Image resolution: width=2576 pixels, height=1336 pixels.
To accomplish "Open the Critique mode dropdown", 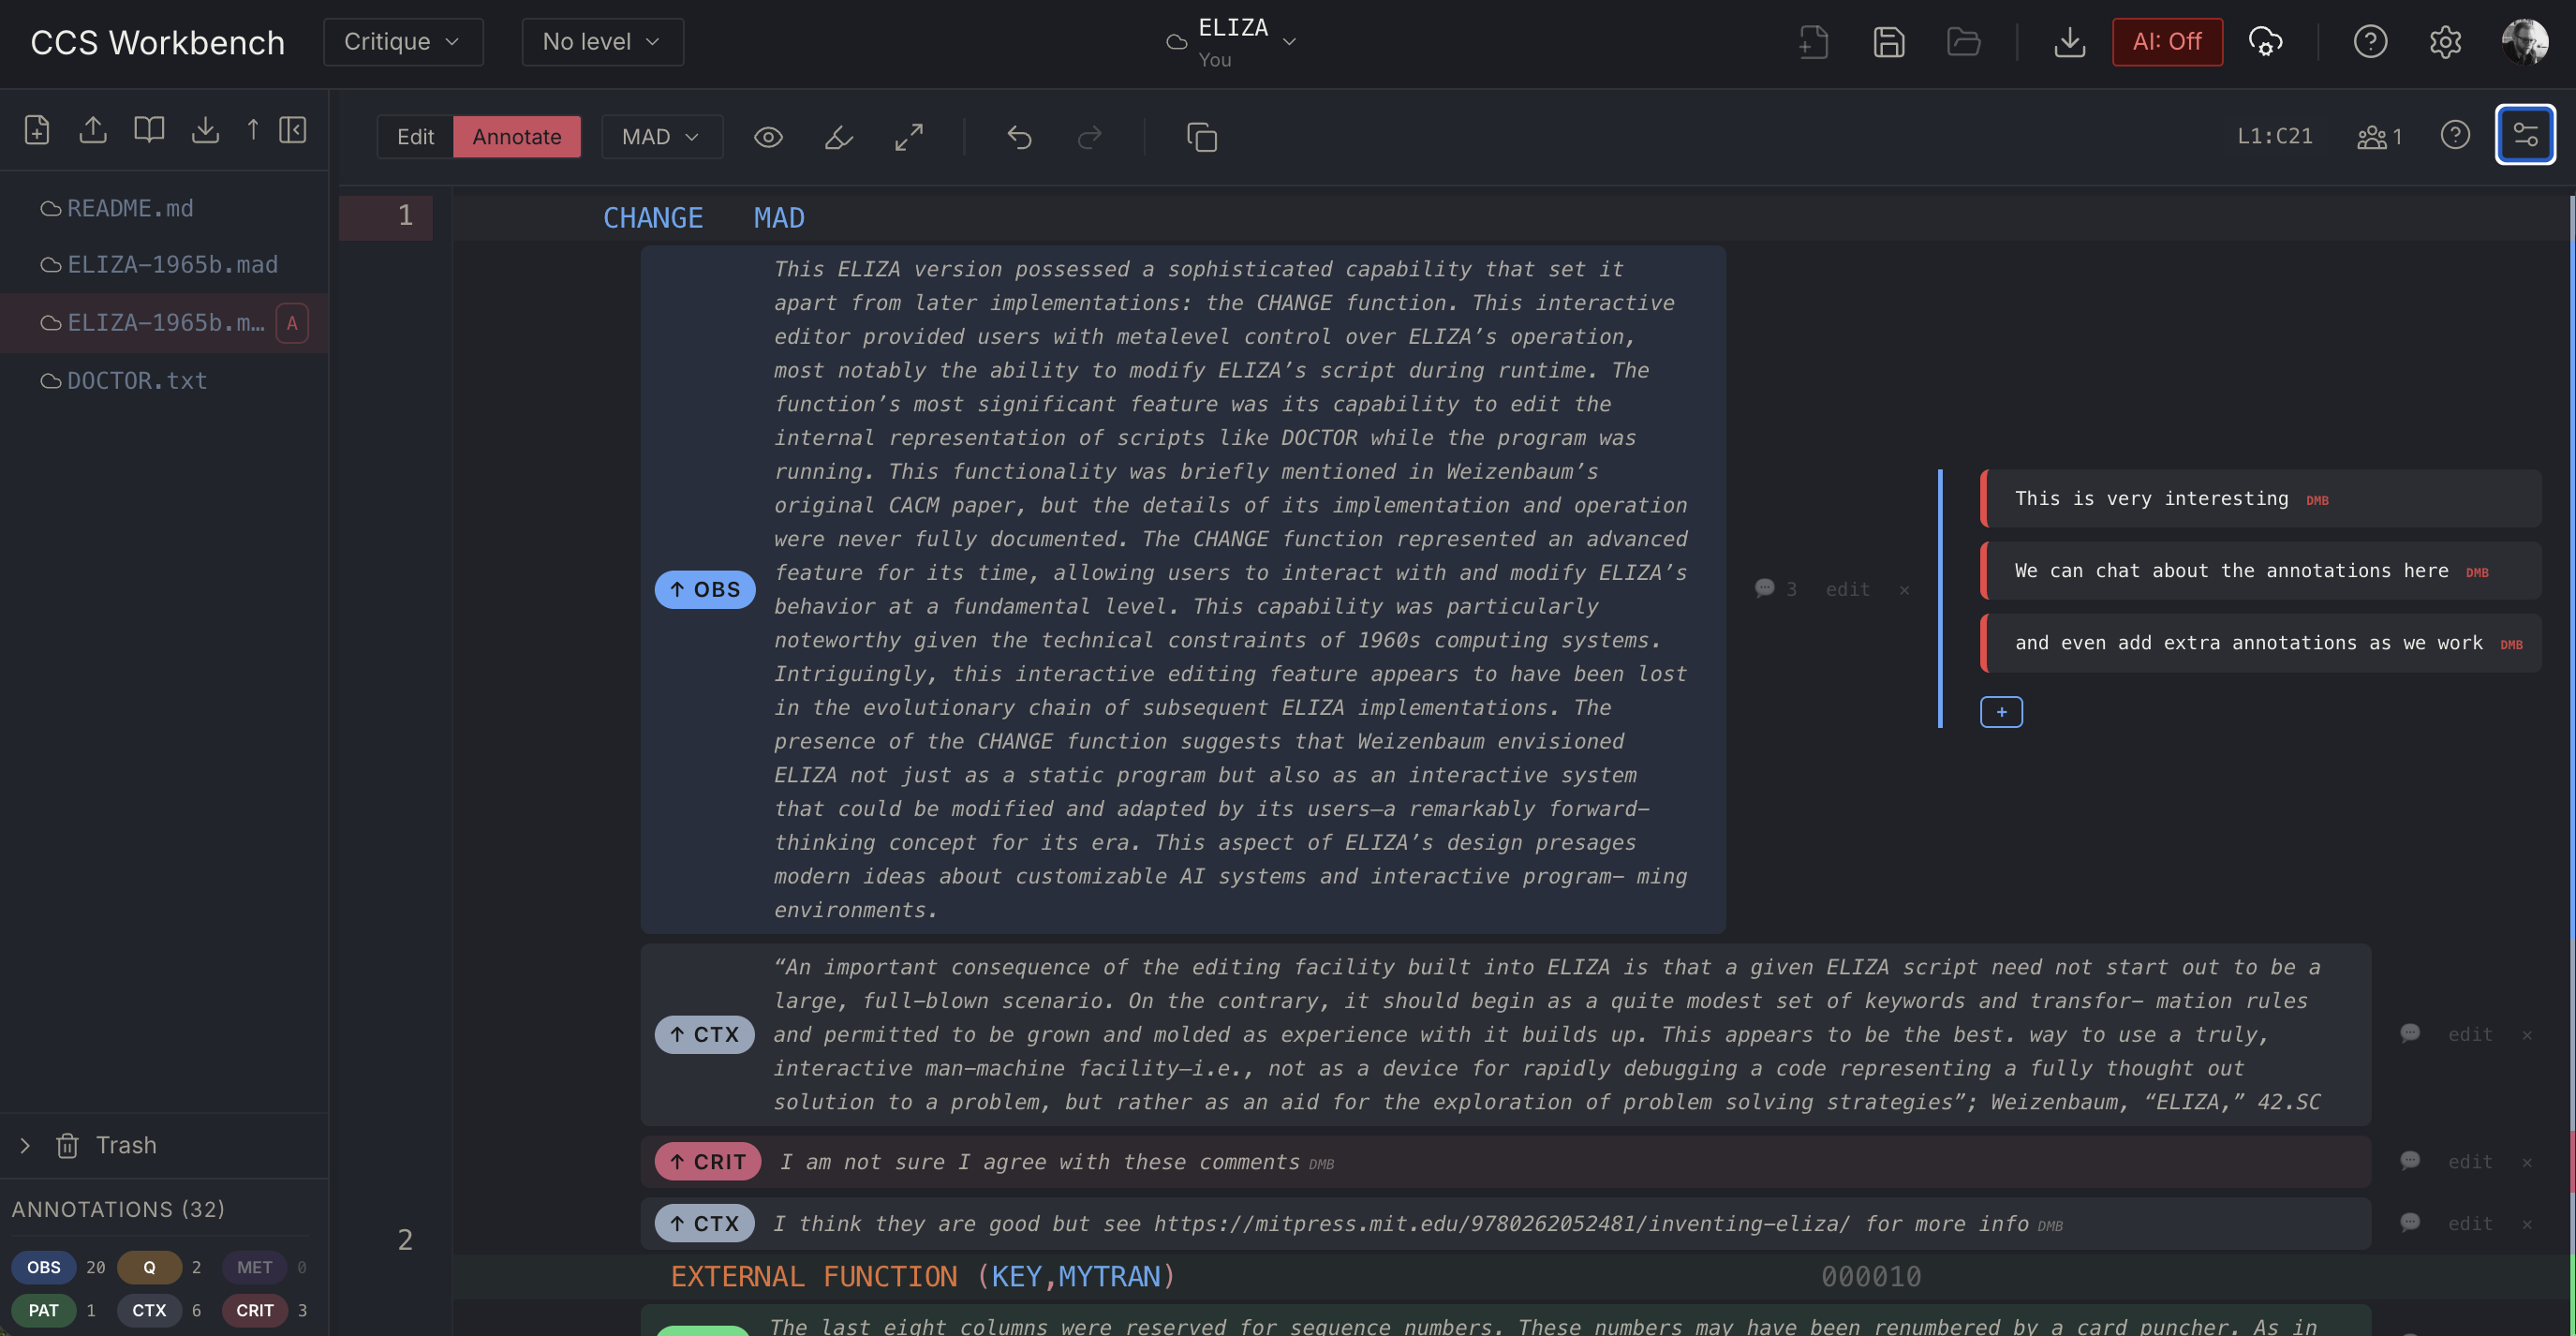I will (x=402, y=42).
